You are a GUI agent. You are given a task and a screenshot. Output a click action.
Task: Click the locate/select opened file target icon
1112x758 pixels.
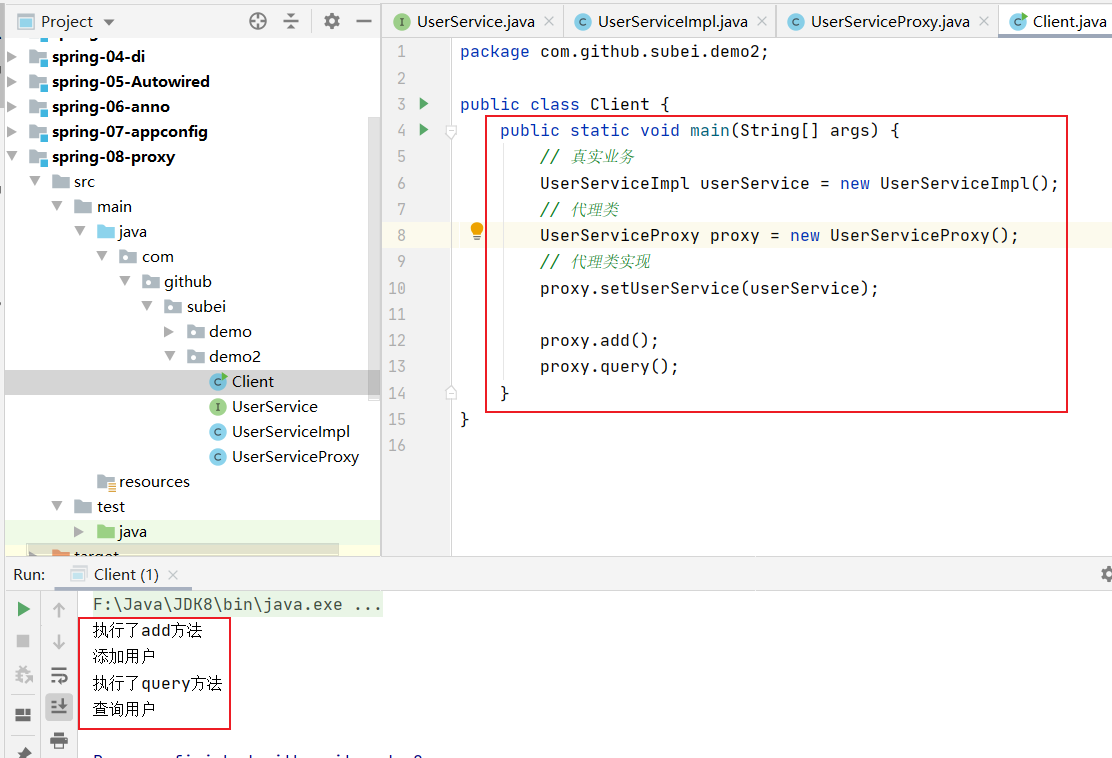click(258, 21)
